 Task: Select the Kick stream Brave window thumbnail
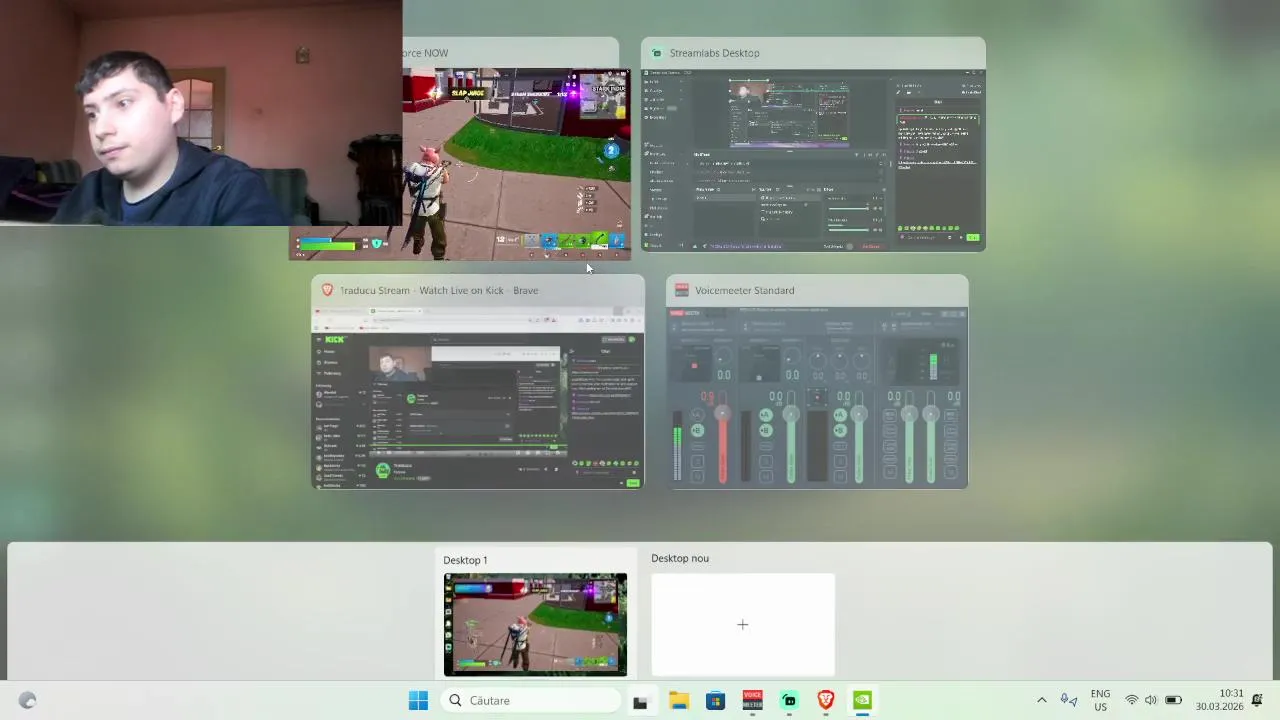[478, 397]
